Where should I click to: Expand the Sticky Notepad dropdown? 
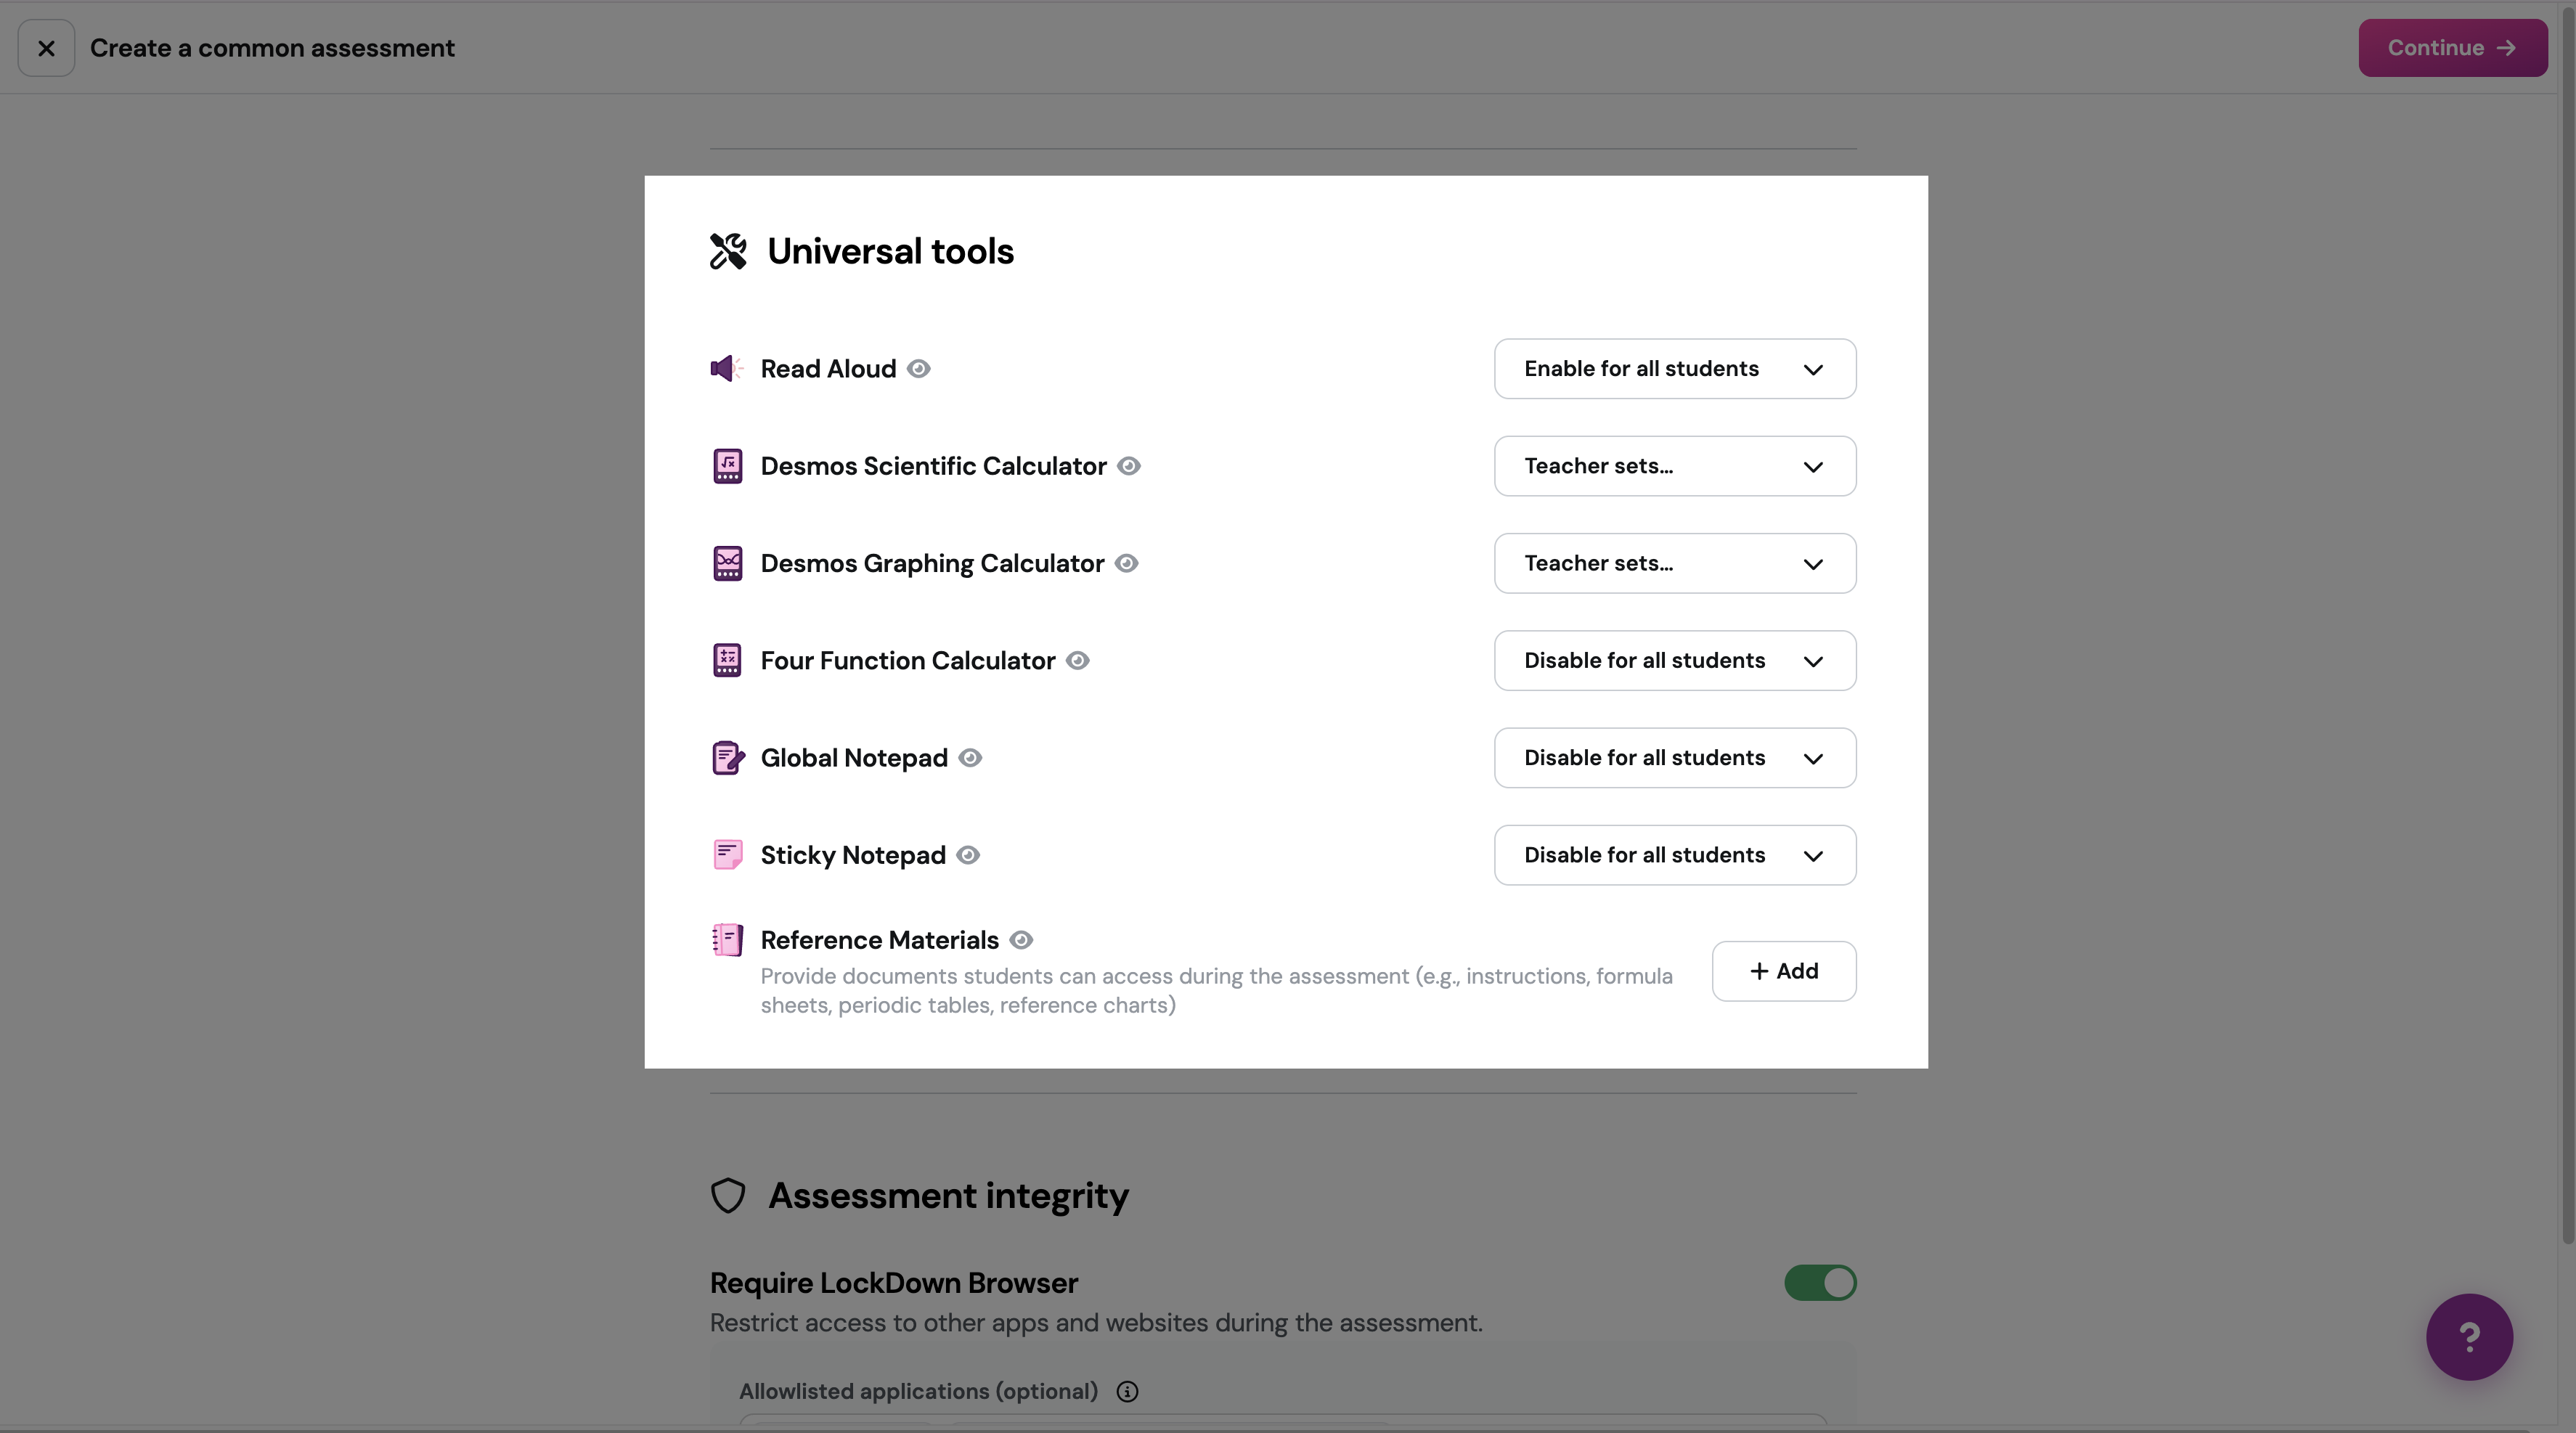1675,855
